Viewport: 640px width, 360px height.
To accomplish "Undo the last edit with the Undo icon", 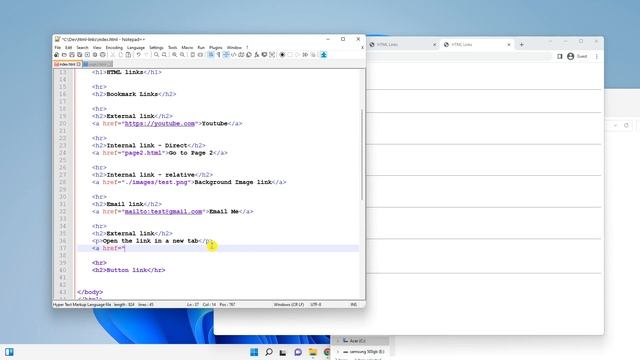I will point(139,55).
